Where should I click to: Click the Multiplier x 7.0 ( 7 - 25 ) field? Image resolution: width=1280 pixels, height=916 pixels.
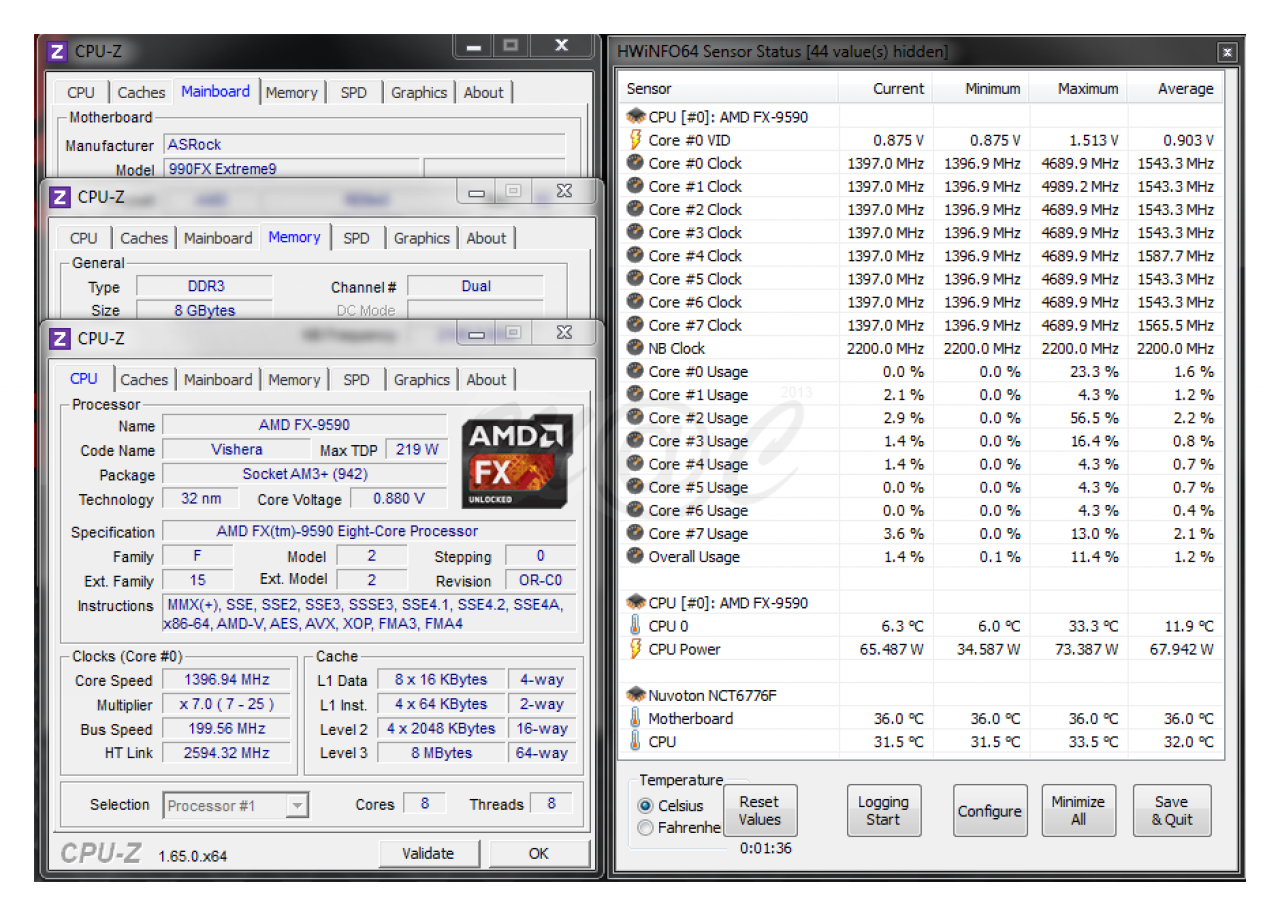click(227, 705)
